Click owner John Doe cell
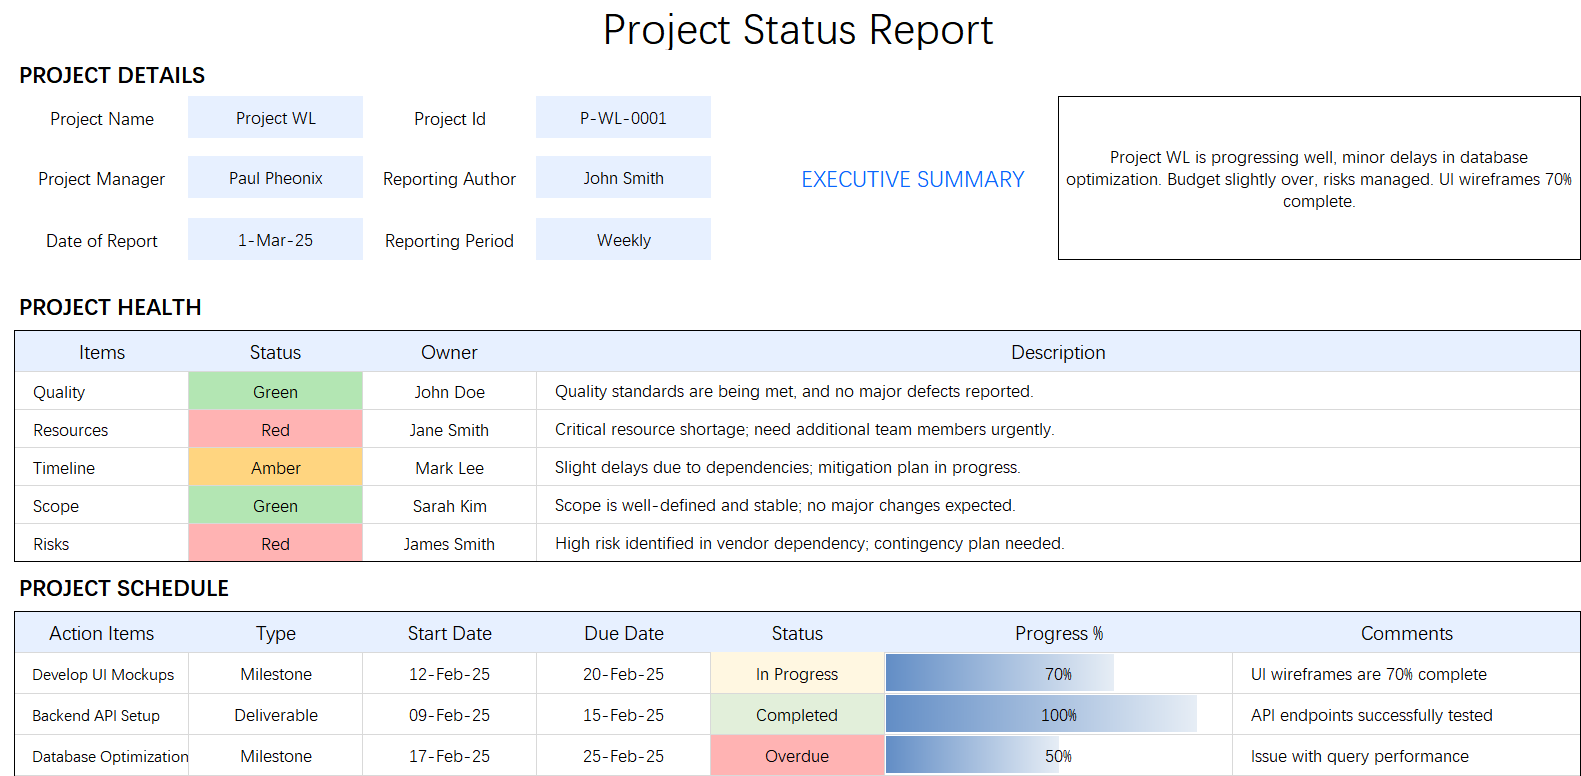Image resolution: width=1581 pixels, height=776 pixels. point(449,391)
